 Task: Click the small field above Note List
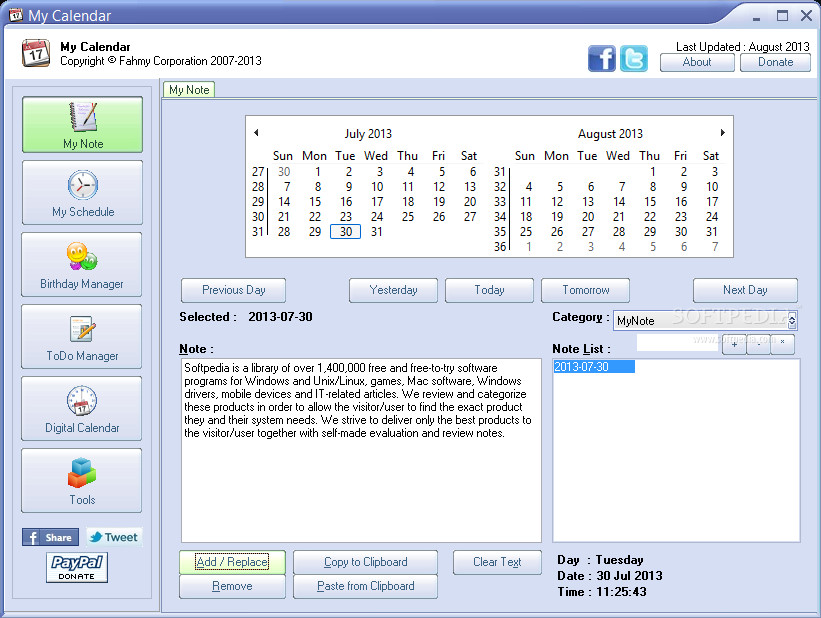(678, 343)
